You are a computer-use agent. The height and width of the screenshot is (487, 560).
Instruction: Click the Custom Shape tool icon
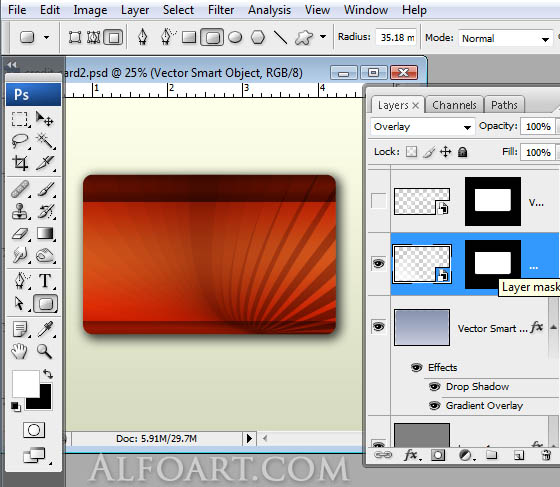[x=304, y=37]
